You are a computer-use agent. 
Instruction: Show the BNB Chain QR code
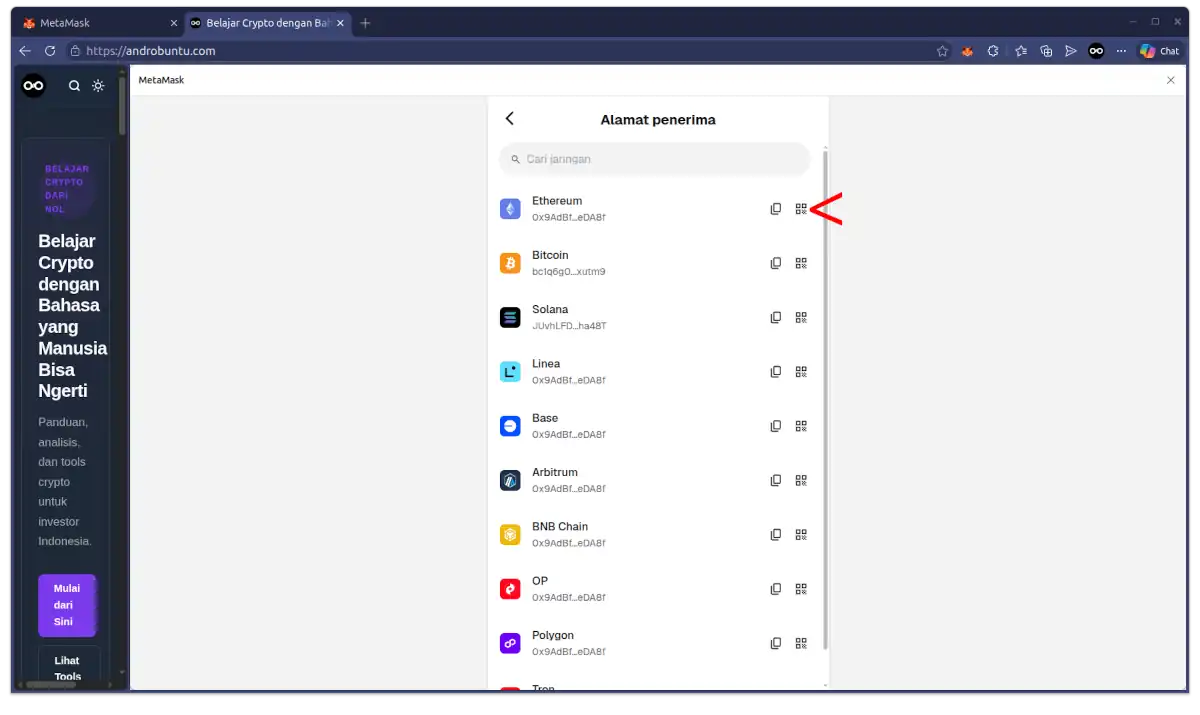(x=801, y=534)
